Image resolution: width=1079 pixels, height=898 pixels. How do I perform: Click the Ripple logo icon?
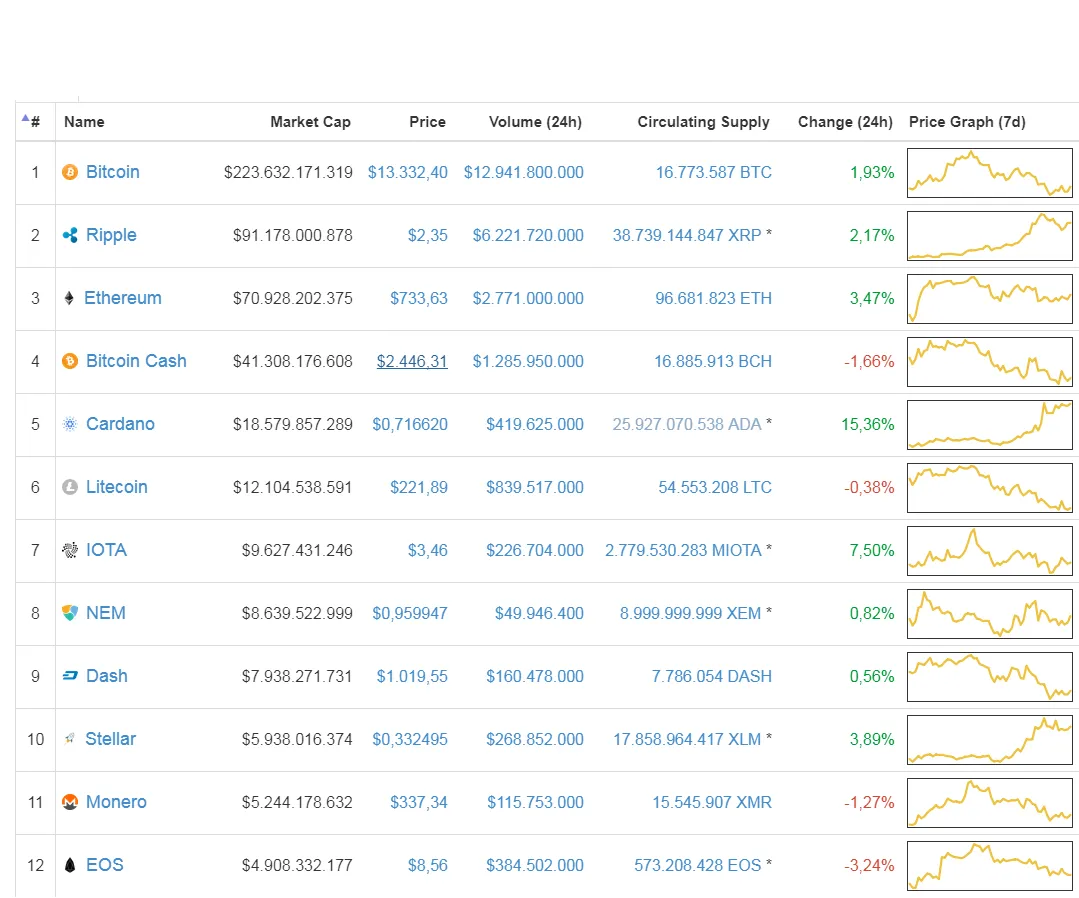point(70,235)
